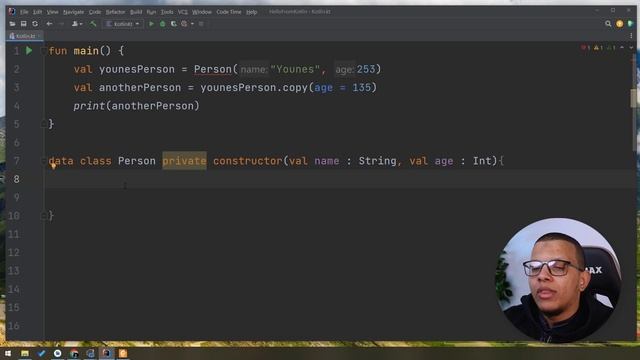Click the constructor keyword on line 7
Viewport: 640px width, 360px height.
(x=247, y=161)
